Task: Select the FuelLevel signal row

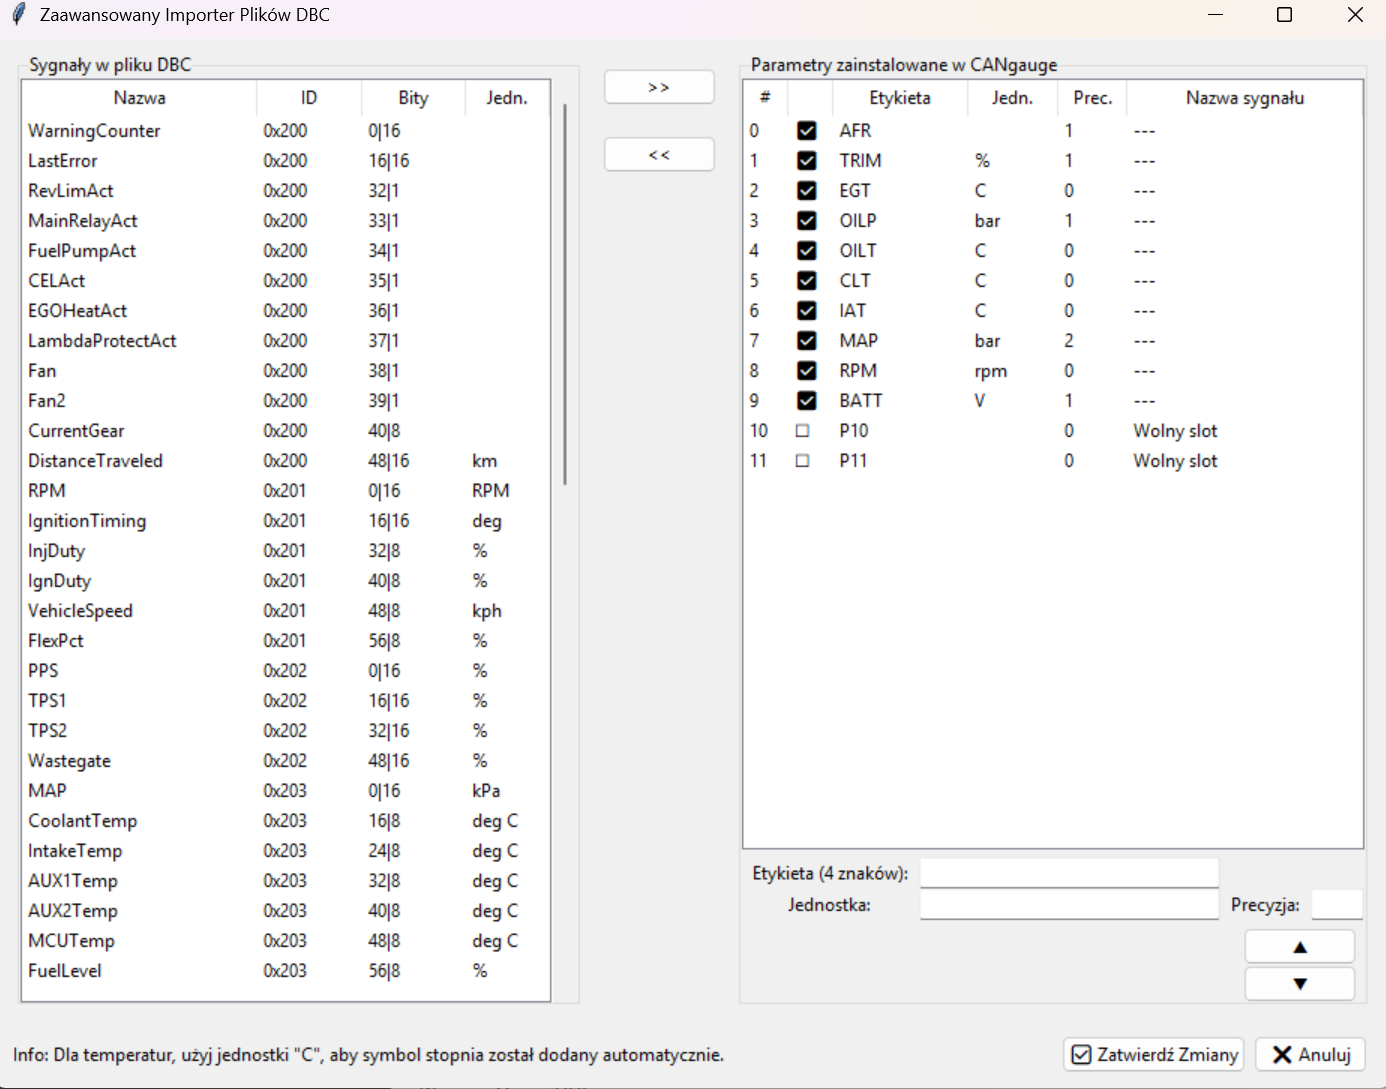Action: coord(286,971)
